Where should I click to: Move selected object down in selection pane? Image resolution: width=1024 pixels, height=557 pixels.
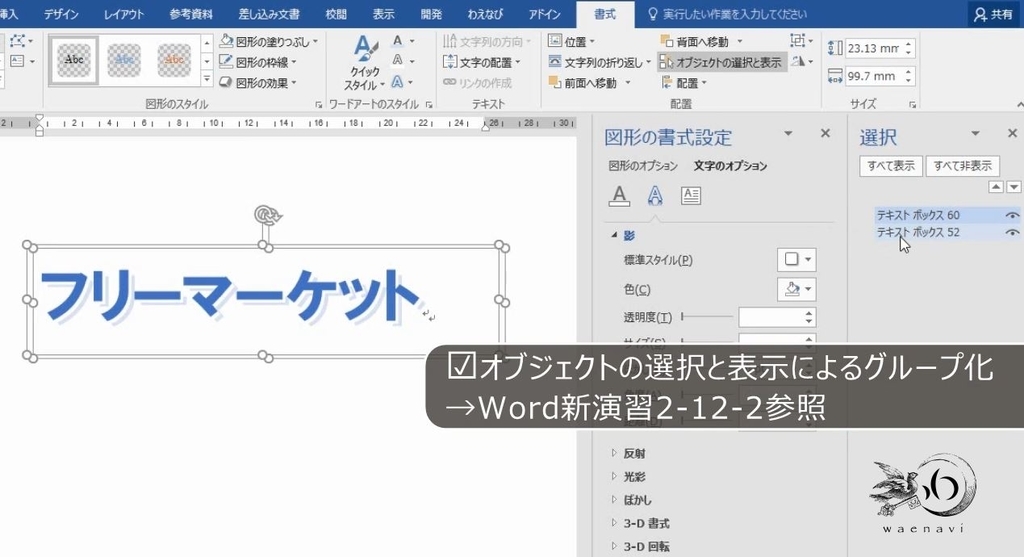pos(1014,187)
